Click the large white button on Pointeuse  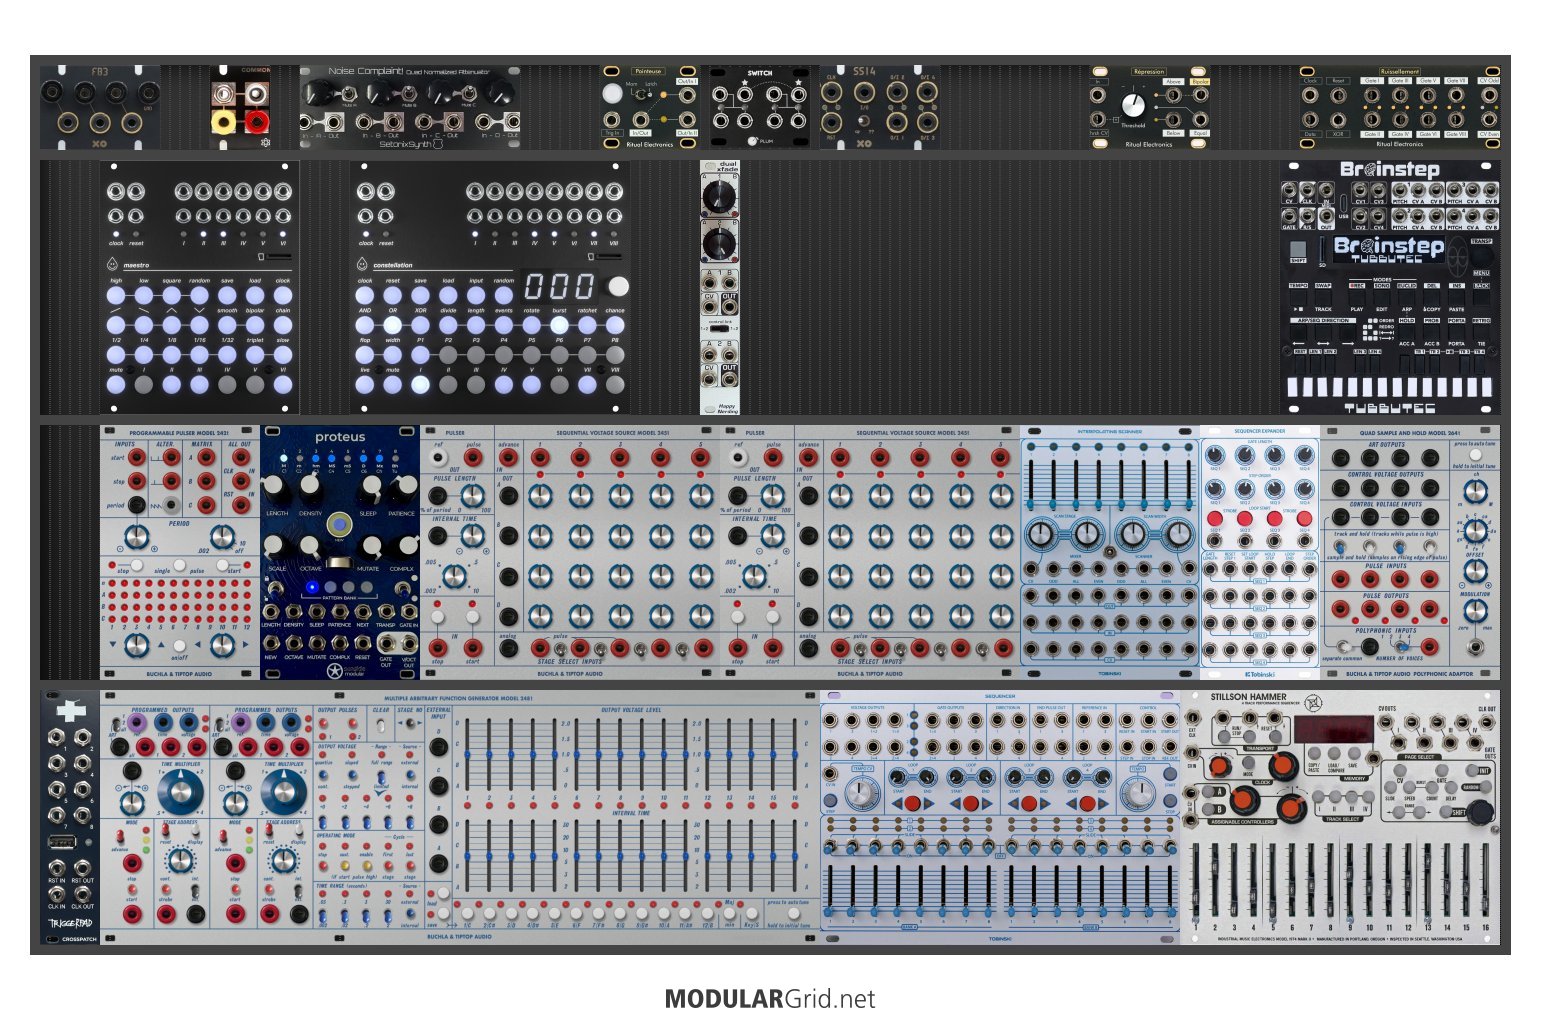point(612,94)
